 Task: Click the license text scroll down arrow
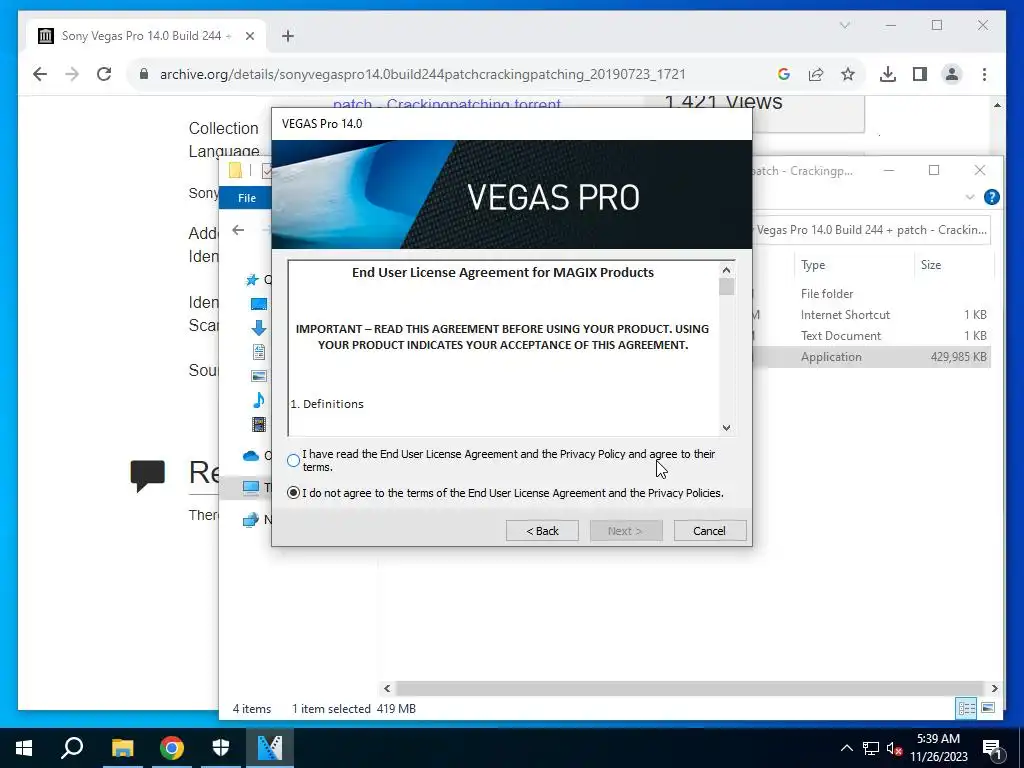click(x=726, y=428)
